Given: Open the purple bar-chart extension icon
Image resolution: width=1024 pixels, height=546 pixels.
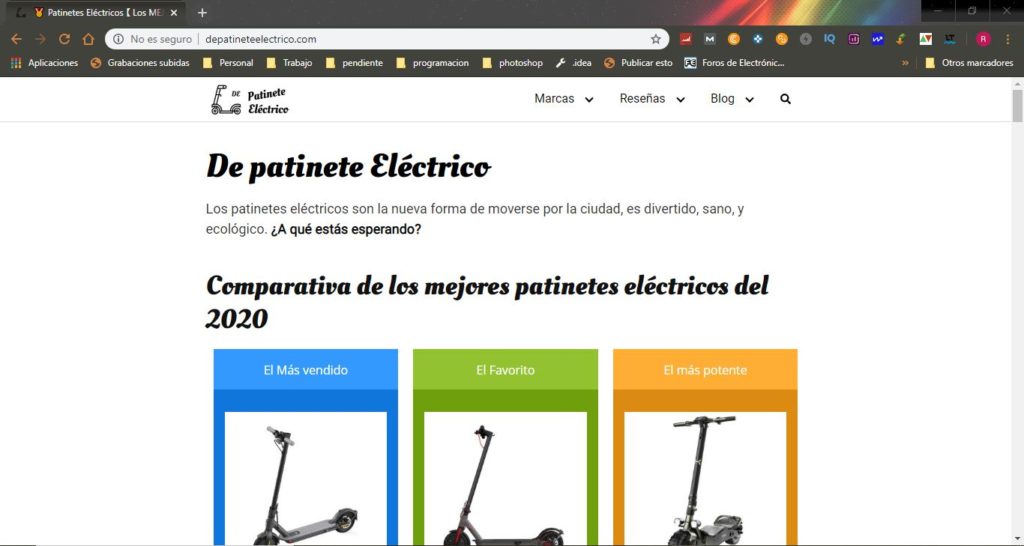Looking at the screenshot, I should (854, 39).
